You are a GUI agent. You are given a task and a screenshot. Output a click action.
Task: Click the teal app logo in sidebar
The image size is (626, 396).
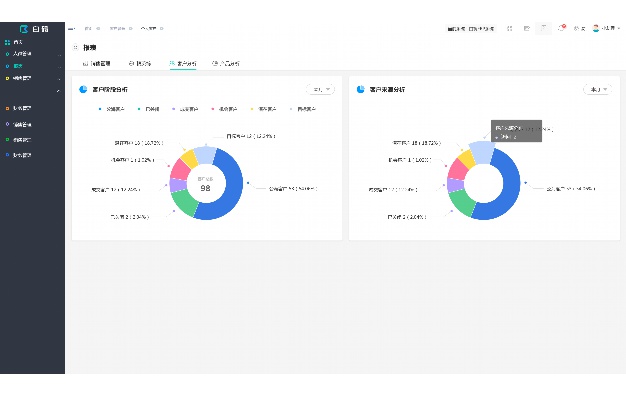[24, 29]
